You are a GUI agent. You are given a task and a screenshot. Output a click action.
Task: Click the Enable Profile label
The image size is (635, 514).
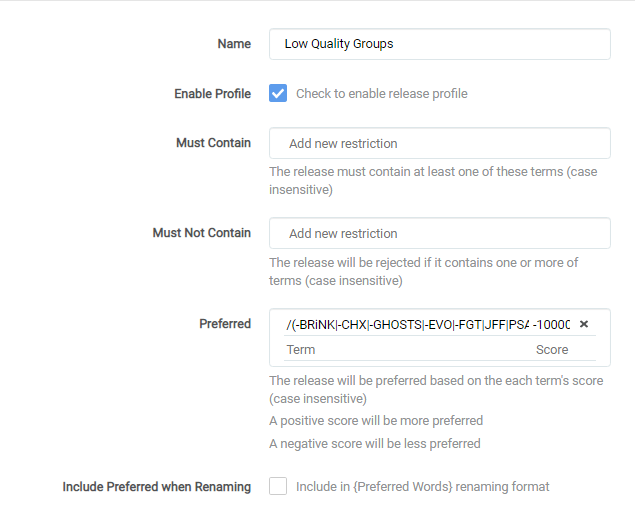coord(213,94)
